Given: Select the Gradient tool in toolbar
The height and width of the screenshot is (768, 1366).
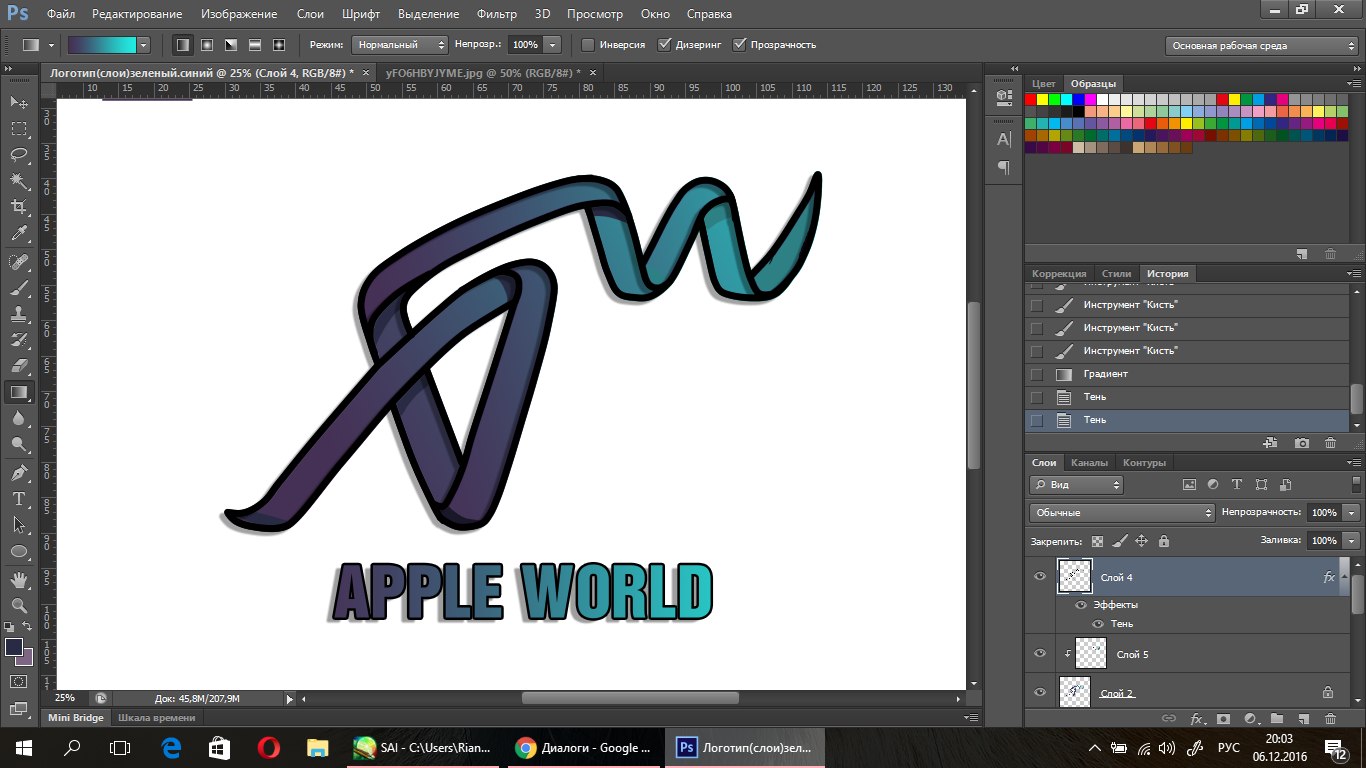Looking at the screenshot, I should 19,392.
